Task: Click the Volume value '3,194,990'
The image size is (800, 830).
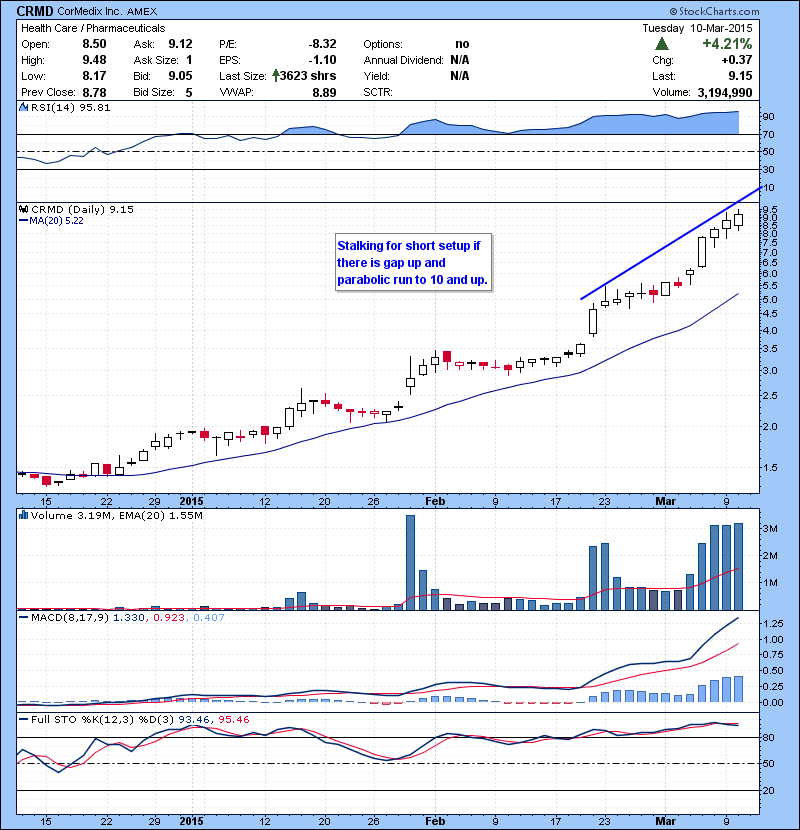Action: [725, 93]
